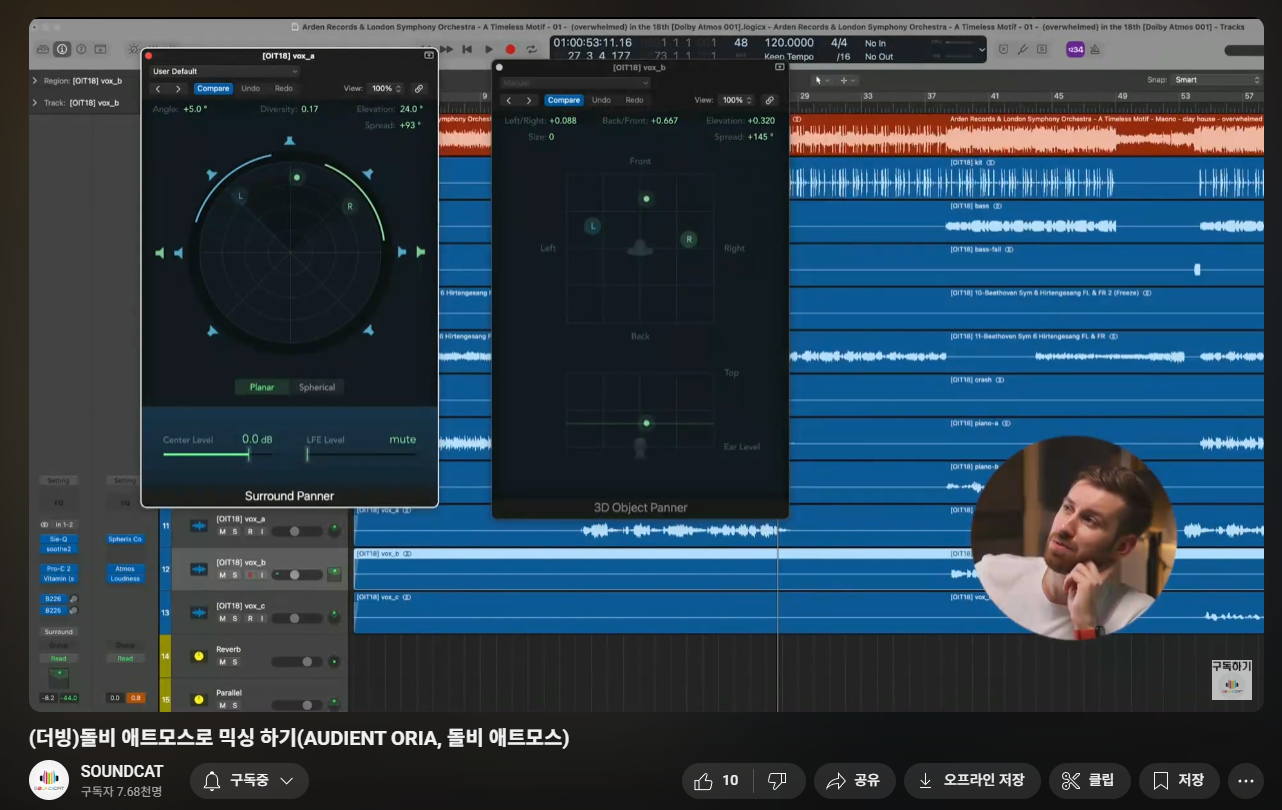Open YouTube more actions ellipsis button
The height and width of the screenshot is (810, 1282).
1245,781
